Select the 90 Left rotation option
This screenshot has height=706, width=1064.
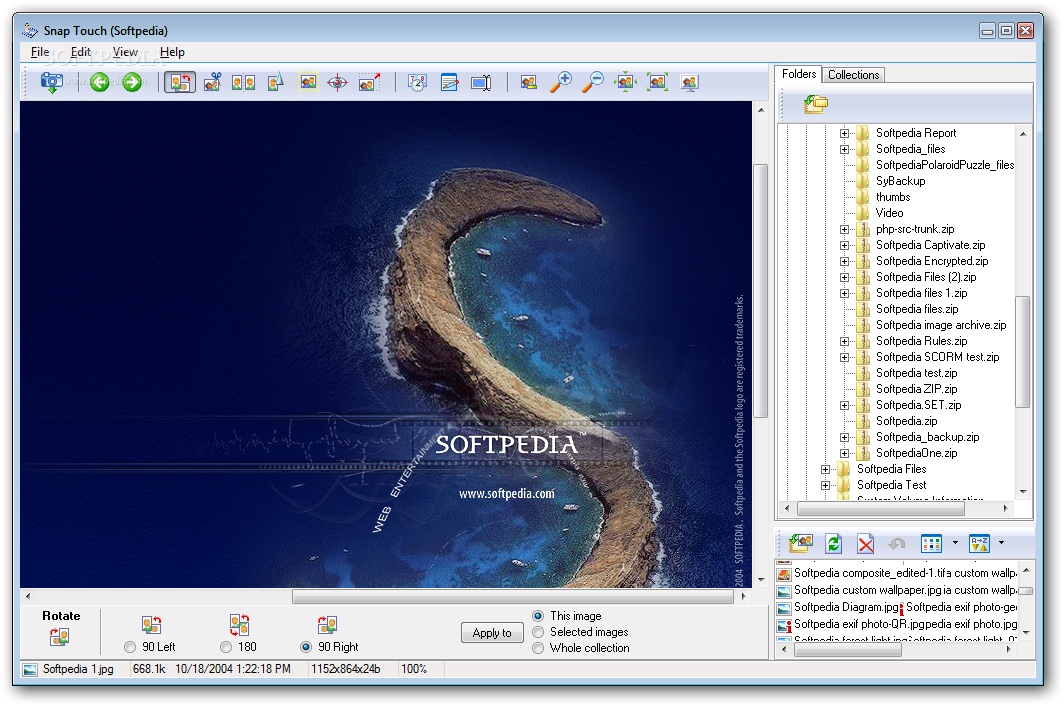coord(130,647)
